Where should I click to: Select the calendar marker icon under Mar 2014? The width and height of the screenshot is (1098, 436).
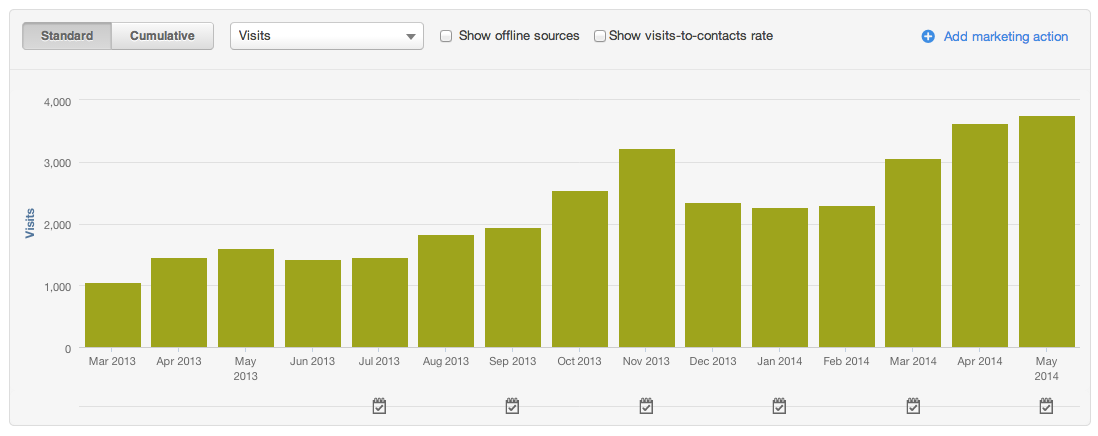(x=913, y=406)
